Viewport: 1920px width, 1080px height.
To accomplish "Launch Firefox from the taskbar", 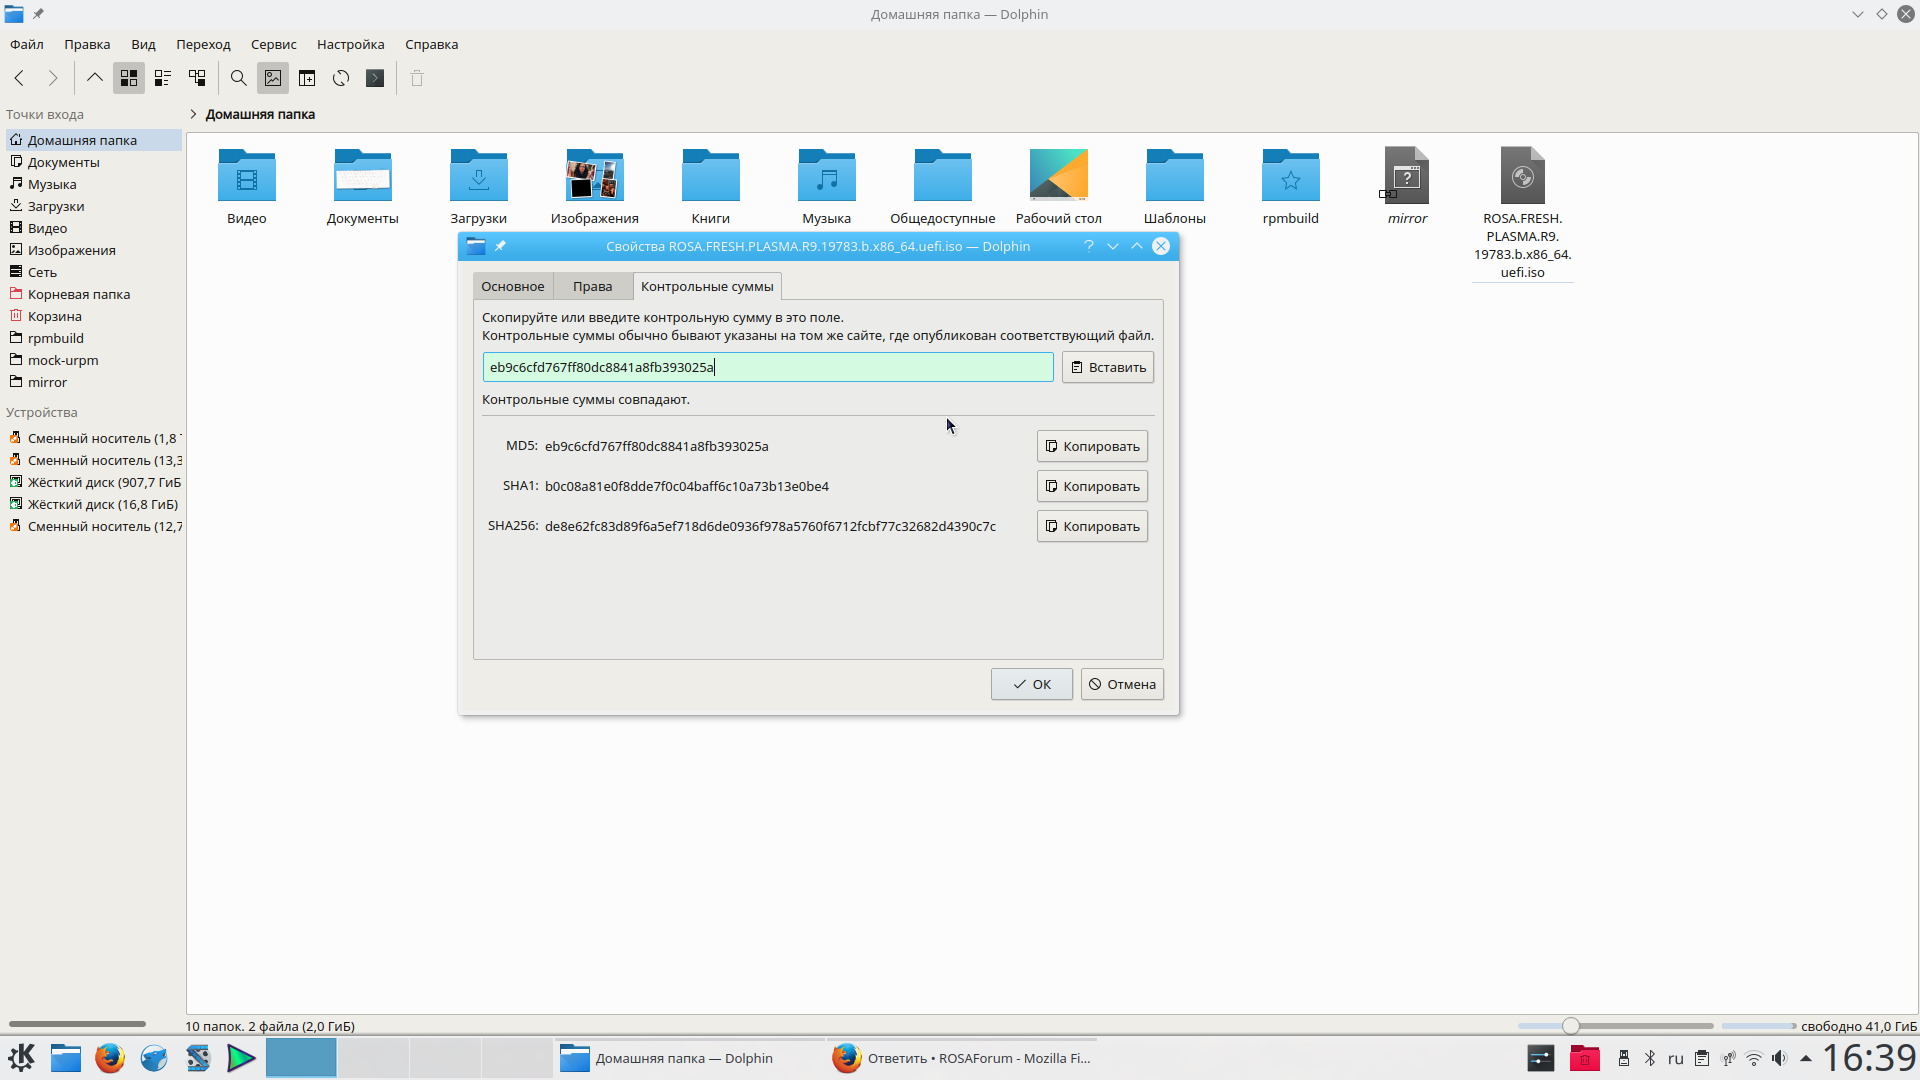I will pos(110,1058).
